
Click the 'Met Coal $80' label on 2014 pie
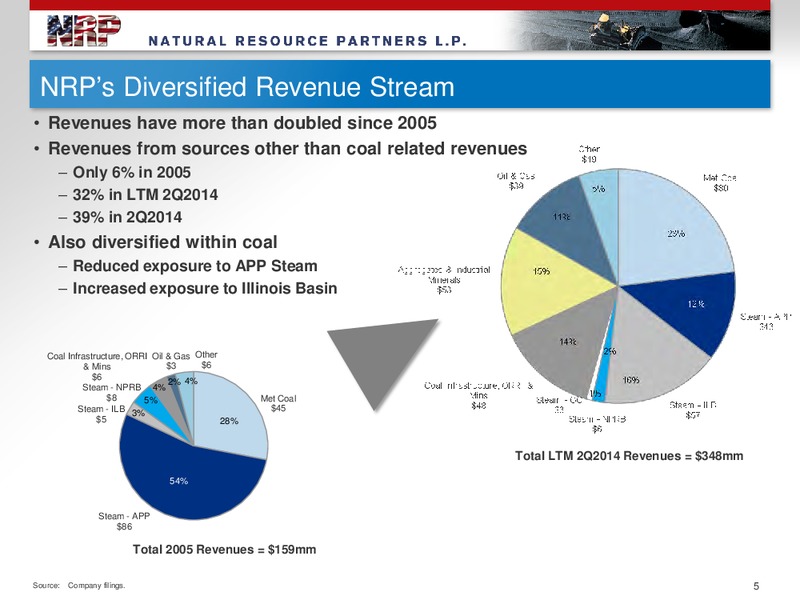click(720, 183)
